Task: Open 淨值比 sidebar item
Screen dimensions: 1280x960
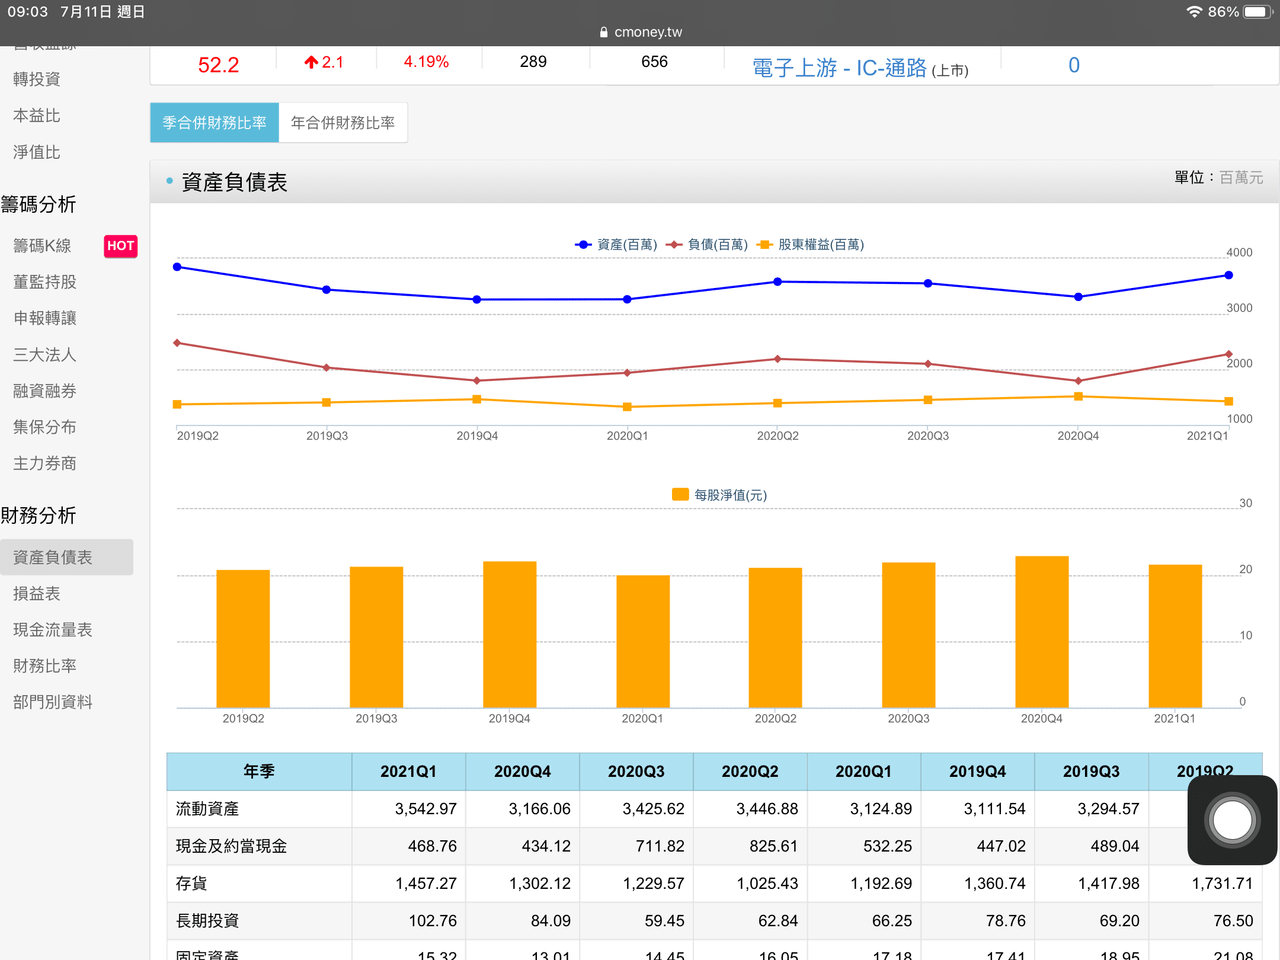Action: pyautogui.click(x=37, y=152)
